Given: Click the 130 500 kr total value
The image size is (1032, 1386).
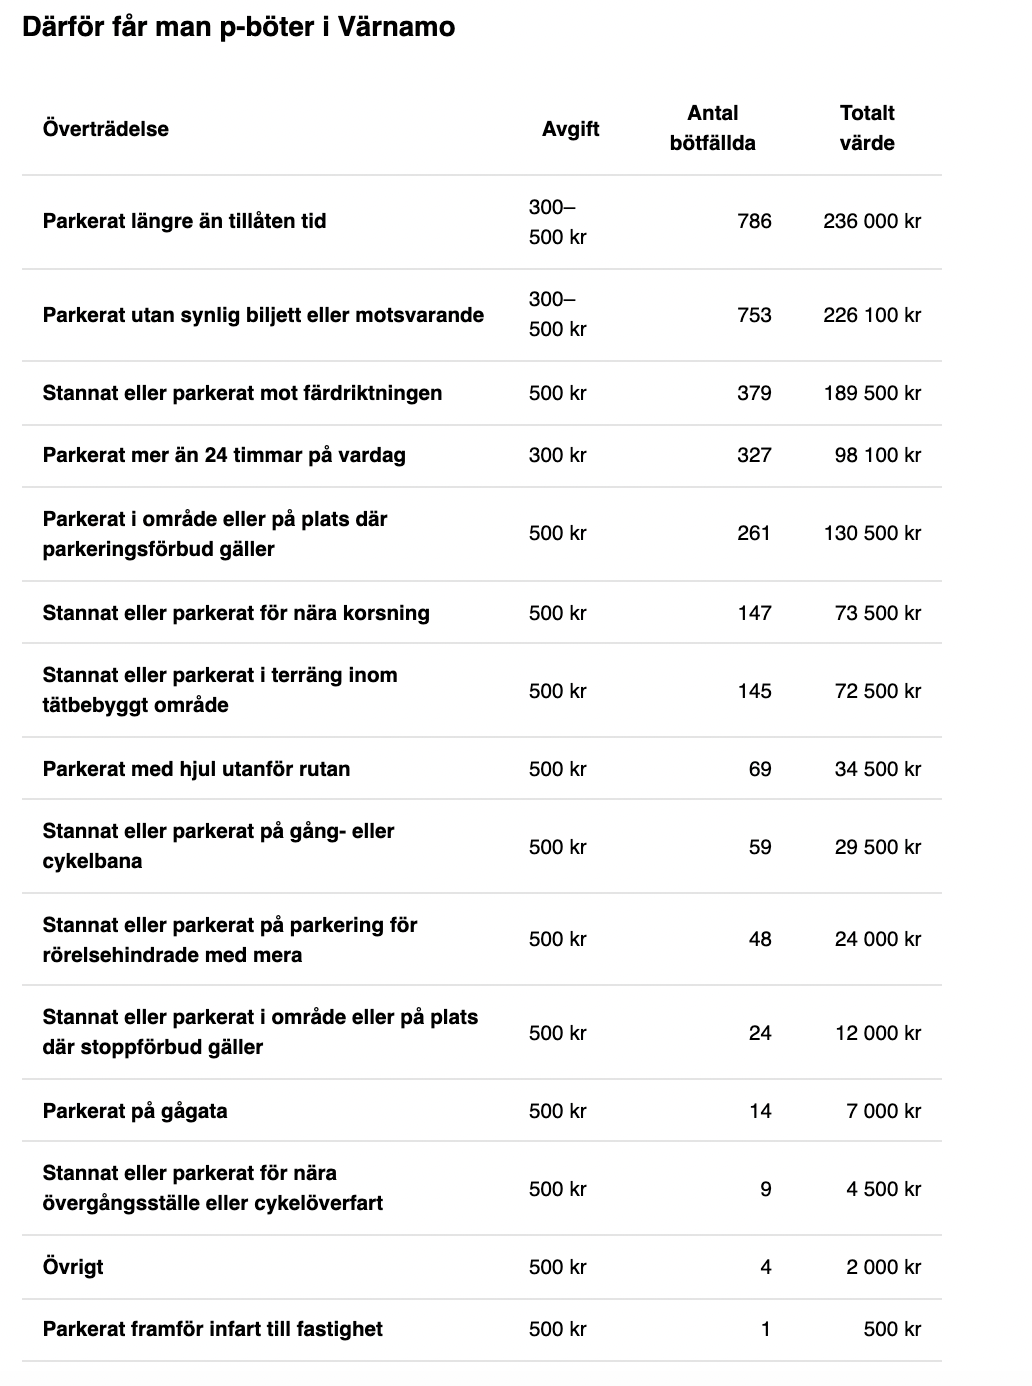Looking at the screenshot, I should click(x=872, y=533).
